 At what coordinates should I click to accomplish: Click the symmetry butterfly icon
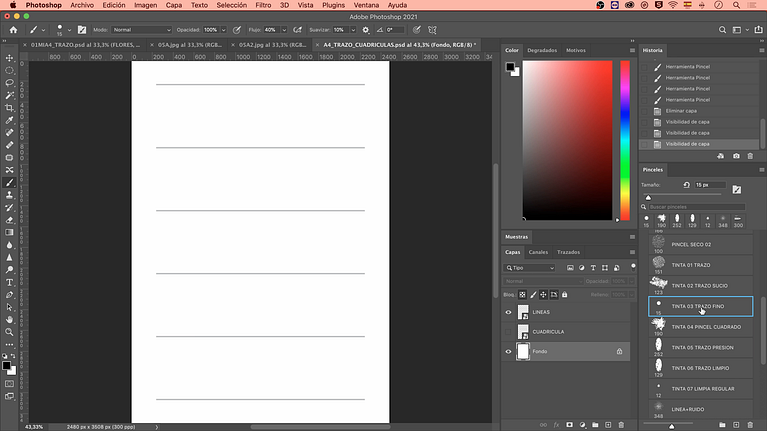pyautogui.click(x=432, y=30)
